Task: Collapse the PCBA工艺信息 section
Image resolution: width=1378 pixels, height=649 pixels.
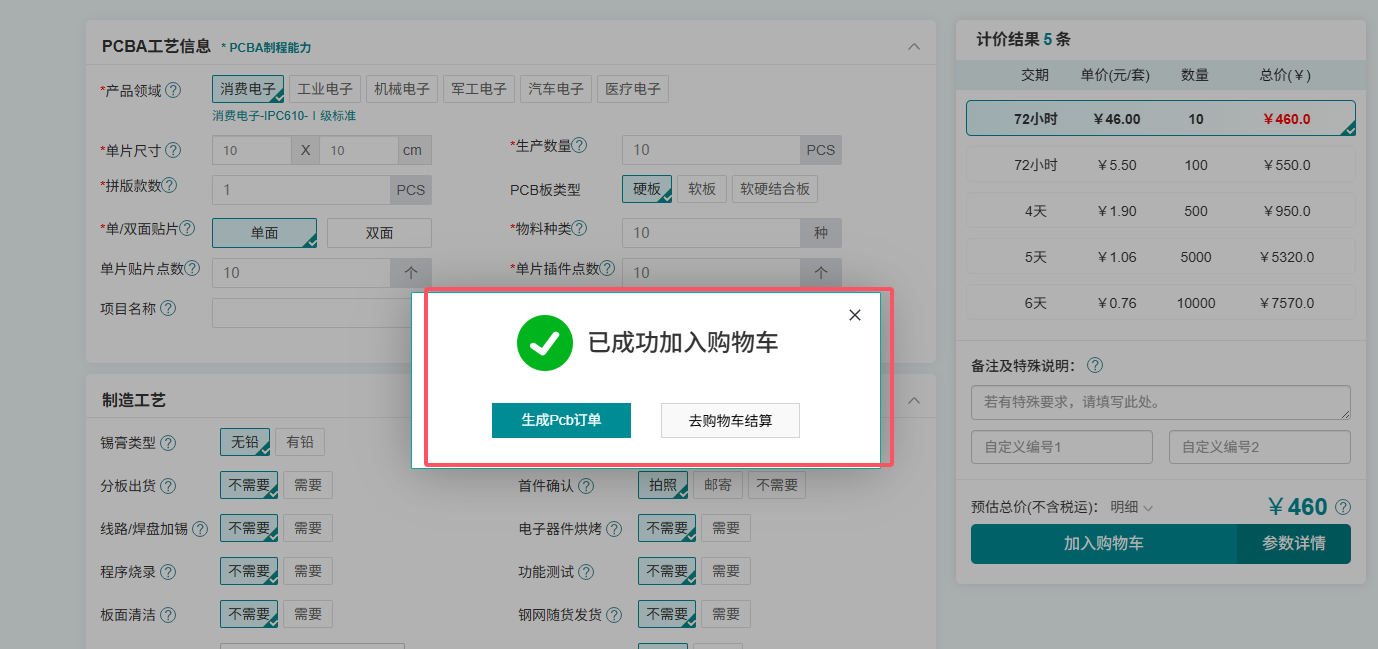Action: click(x=913, y=46)
